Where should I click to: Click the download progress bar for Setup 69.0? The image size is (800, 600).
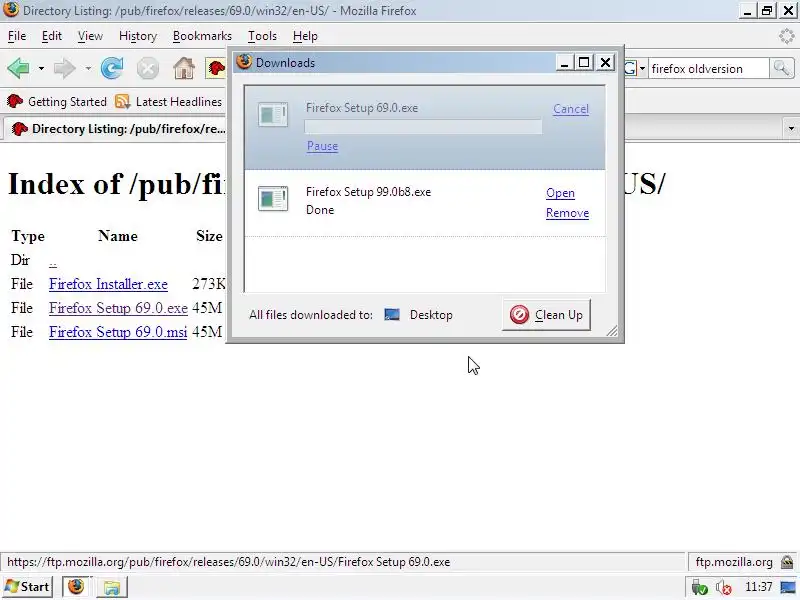(x=423, y=127)
